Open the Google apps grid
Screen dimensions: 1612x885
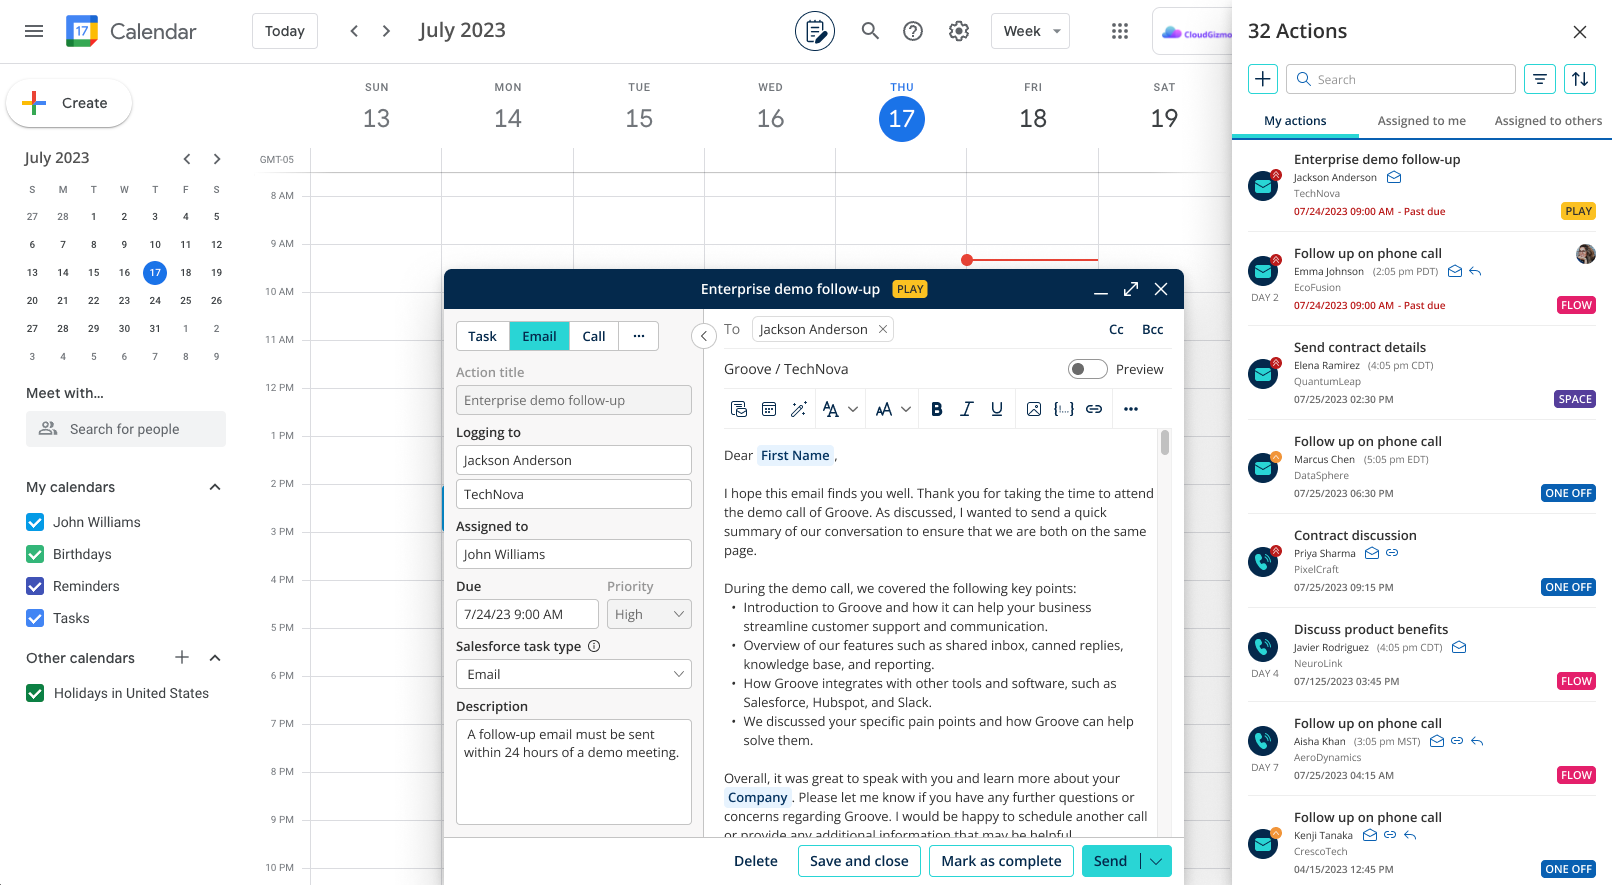point(1120,31)
